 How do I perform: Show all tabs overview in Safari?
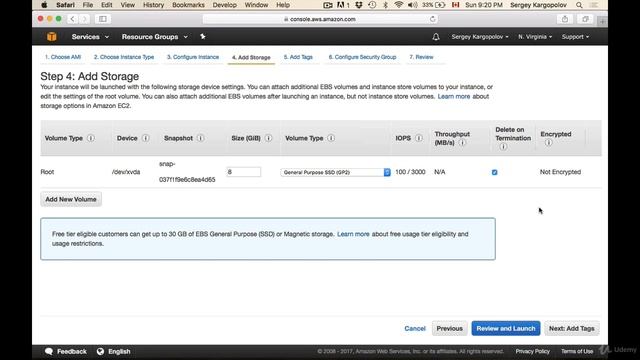[x=585, y=19]
